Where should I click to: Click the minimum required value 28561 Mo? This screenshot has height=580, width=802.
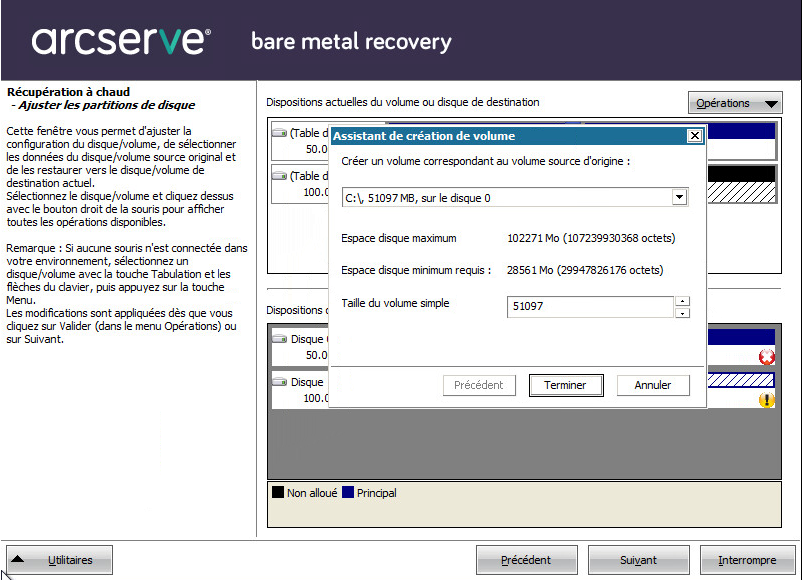[x=585, y=270]
